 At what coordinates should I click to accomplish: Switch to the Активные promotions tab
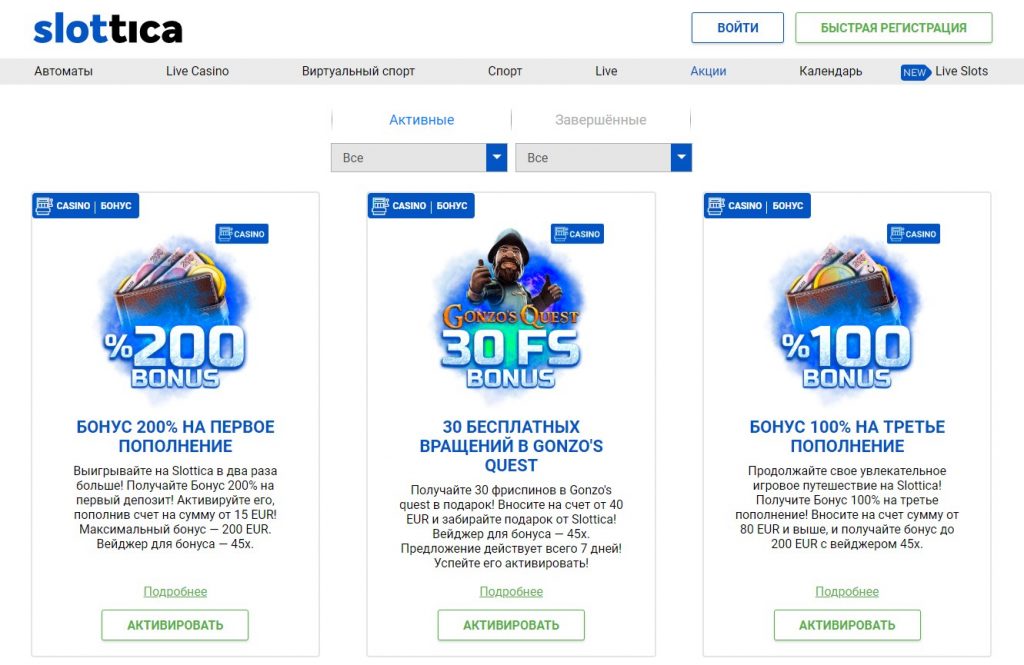[x=421, y=120]
